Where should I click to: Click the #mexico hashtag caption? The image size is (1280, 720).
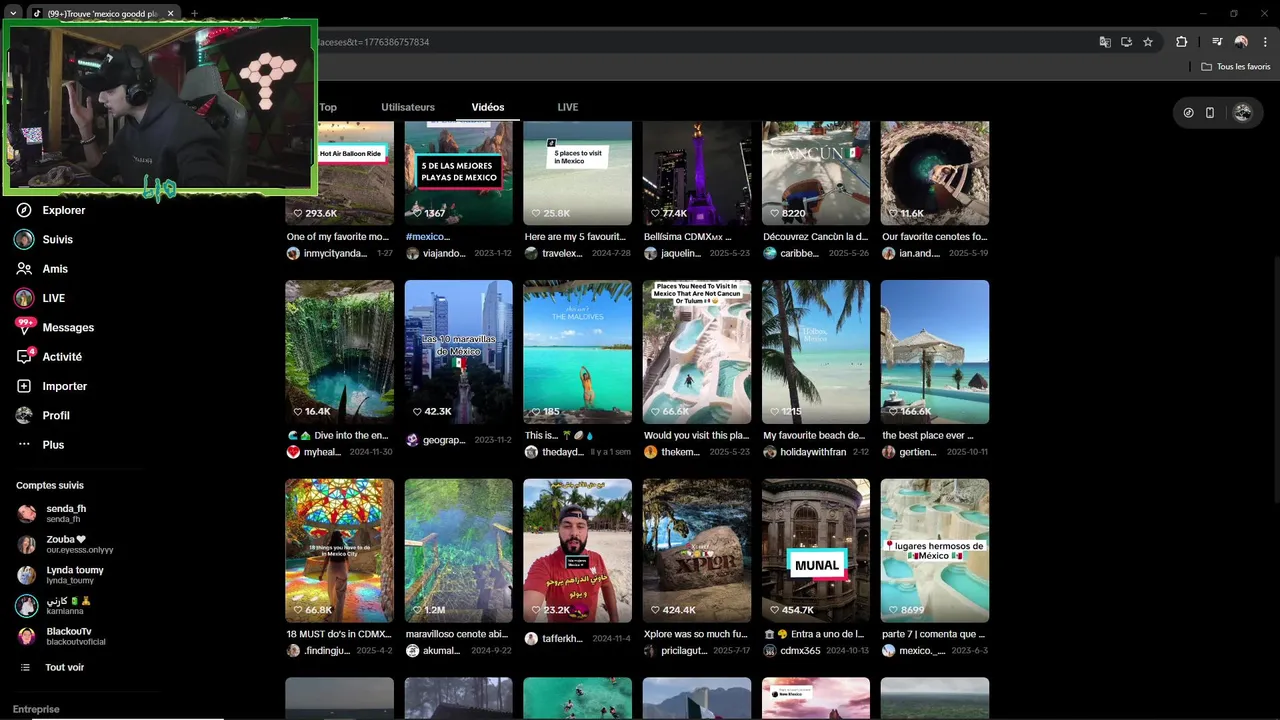point(427,237)
